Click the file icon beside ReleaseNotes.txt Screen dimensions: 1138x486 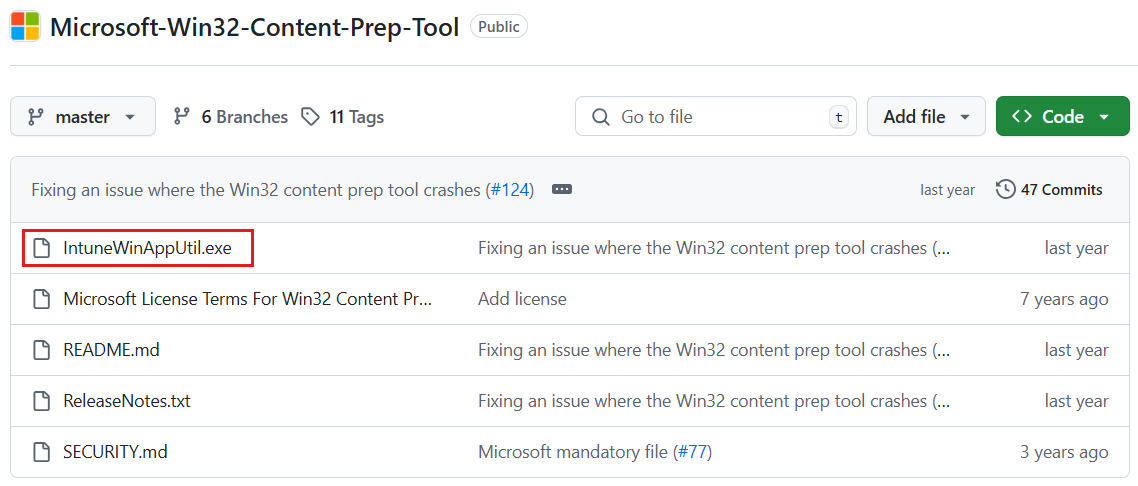41,401
